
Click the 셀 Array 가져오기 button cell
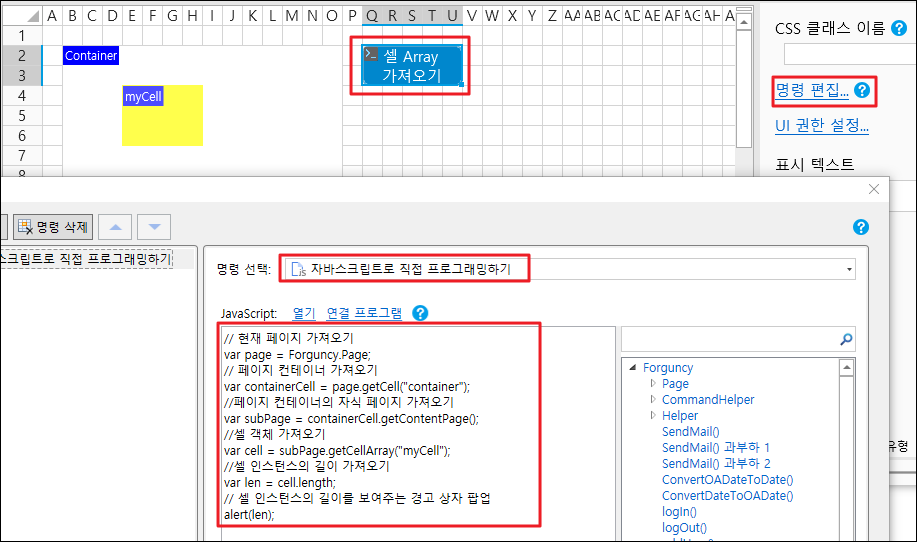[411, 66]
